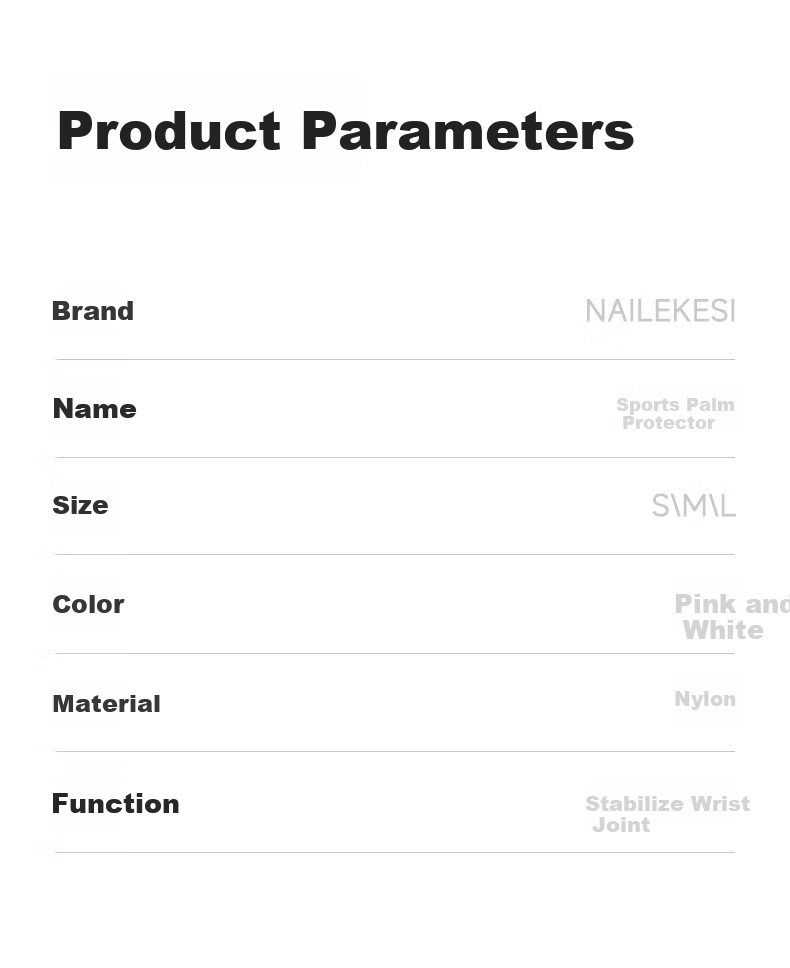This screenshot has width=790, height=968.
Task: Click the Nylon material value
Action: (x=705, y=699)
